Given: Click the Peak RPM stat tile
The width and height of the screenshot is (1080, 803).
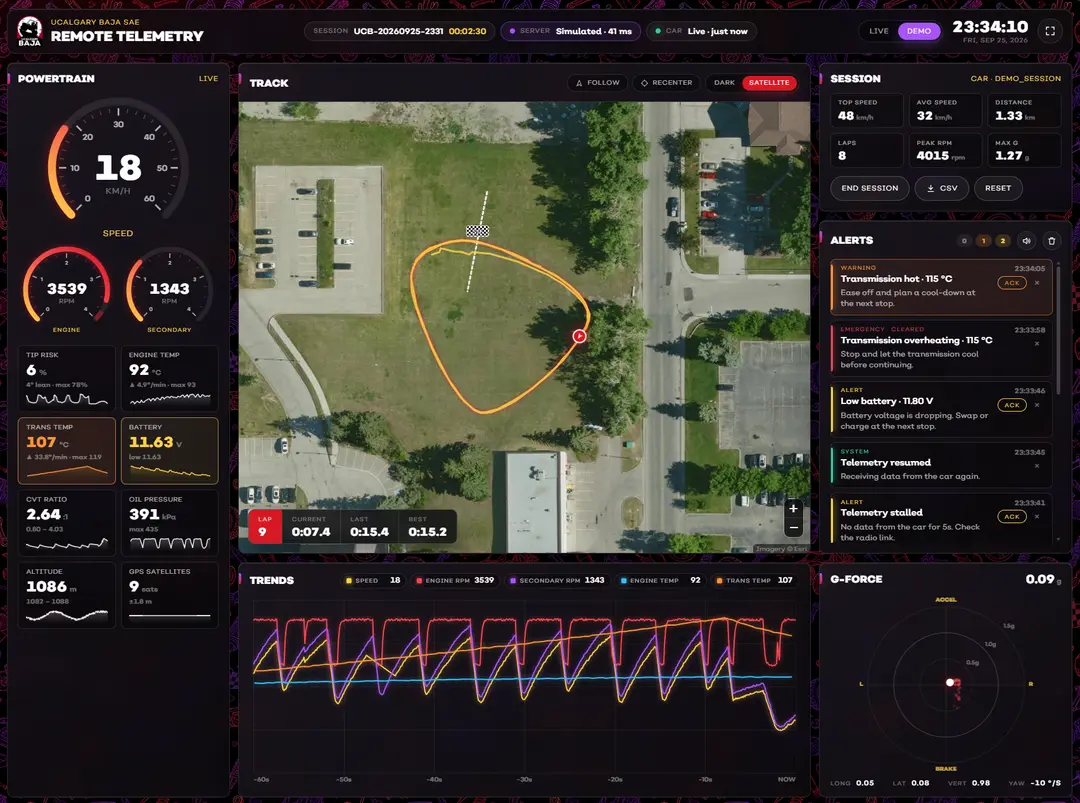Looking at the screenshot, I should (945, 150).
